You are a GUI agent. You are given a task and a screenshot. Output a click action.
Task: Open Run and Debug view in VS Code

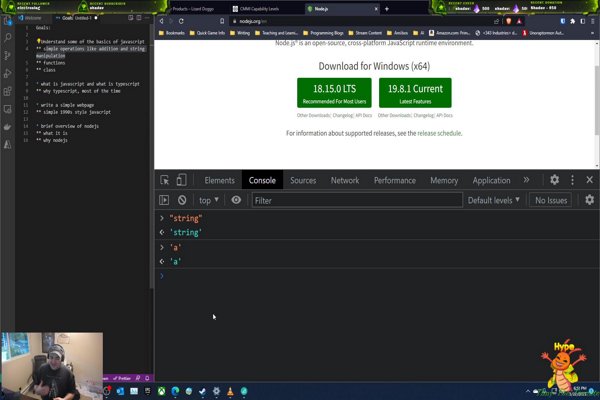point(7,73)
